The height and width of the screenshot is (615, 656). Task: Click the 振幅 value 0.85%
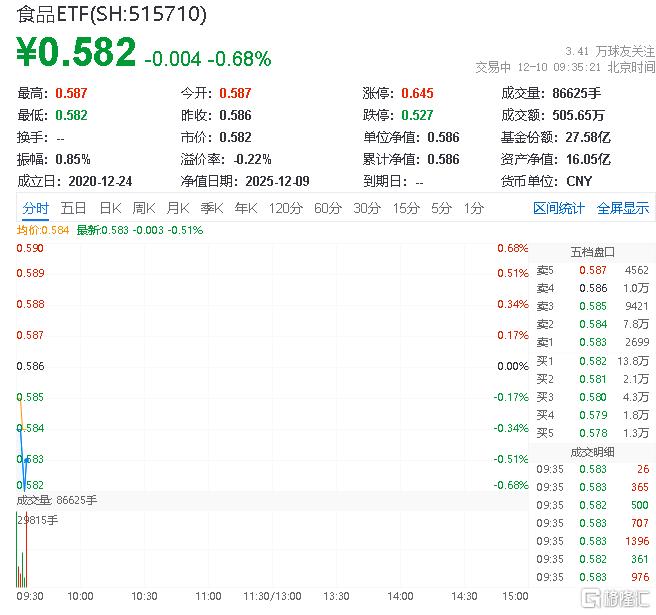click(73, 159)
